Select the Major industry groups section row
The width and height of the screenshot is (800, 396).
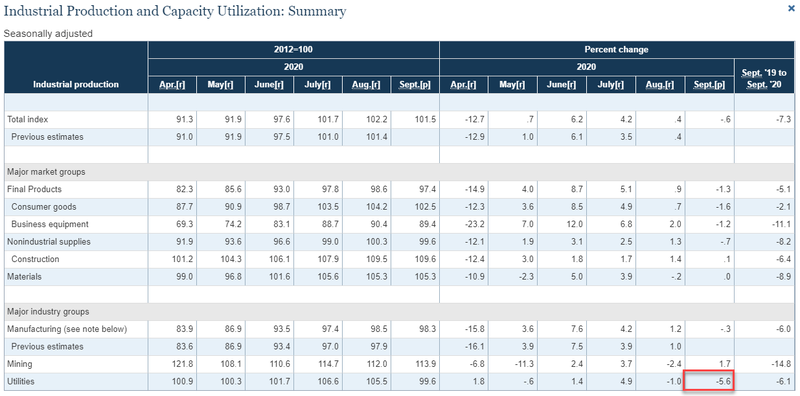[x=399, y=311]
